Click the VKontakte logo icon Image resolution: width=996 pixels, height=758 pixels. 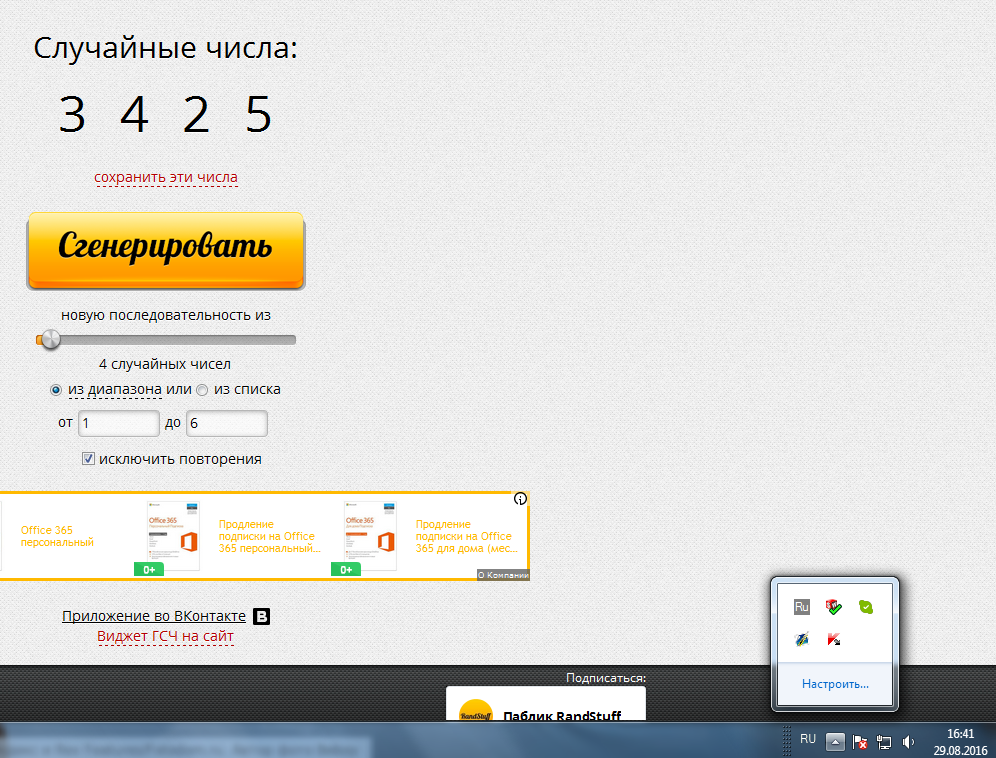tap(262, 616)
